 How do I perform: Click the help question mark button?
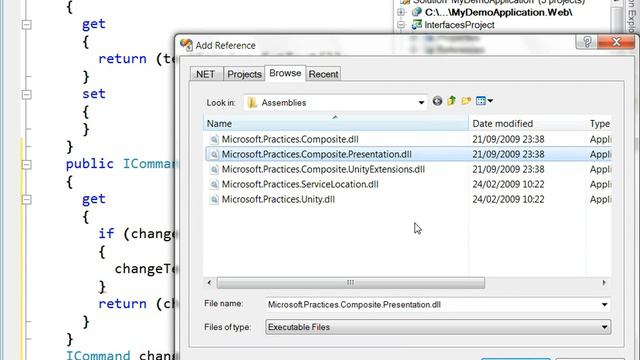(587, 42)
